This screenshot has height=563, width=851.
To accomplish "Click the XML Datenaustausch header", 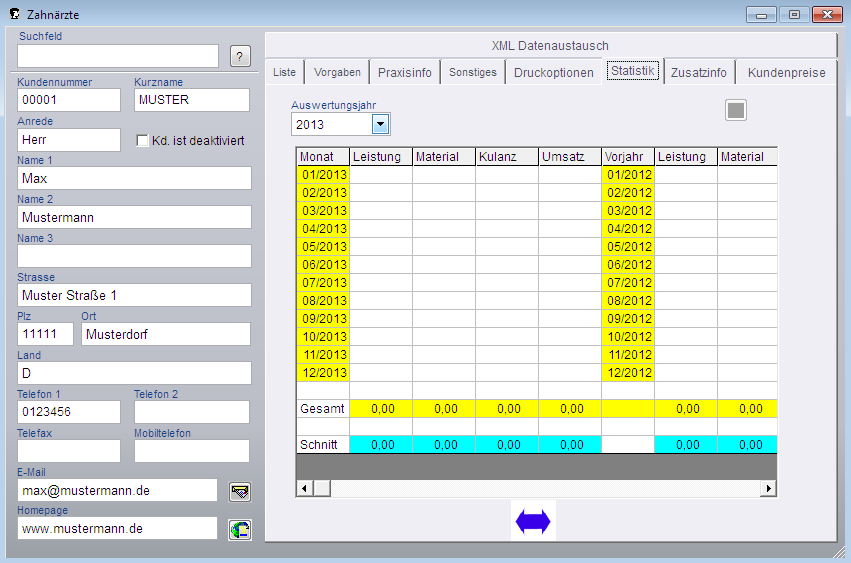I will 550,46.
